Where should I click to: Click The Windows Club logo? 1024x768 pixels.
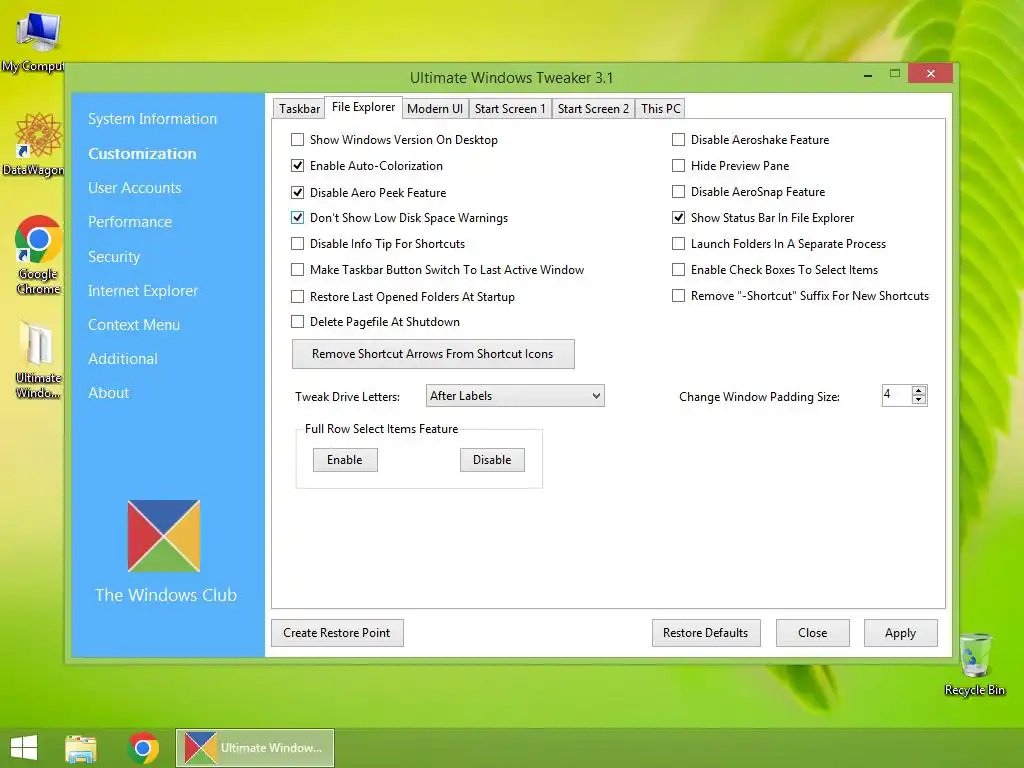pyautogui.click(x=164, y=536)
